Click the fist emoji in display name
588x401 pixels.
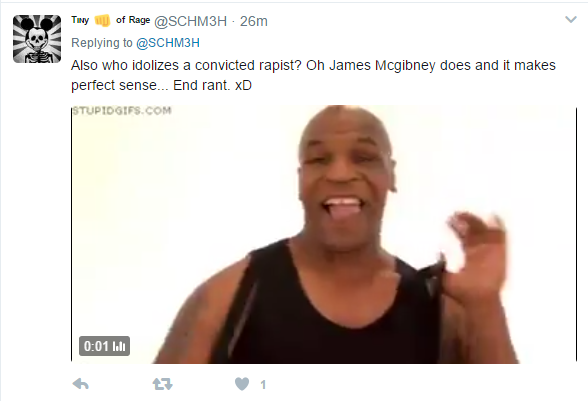coord(102,20)
